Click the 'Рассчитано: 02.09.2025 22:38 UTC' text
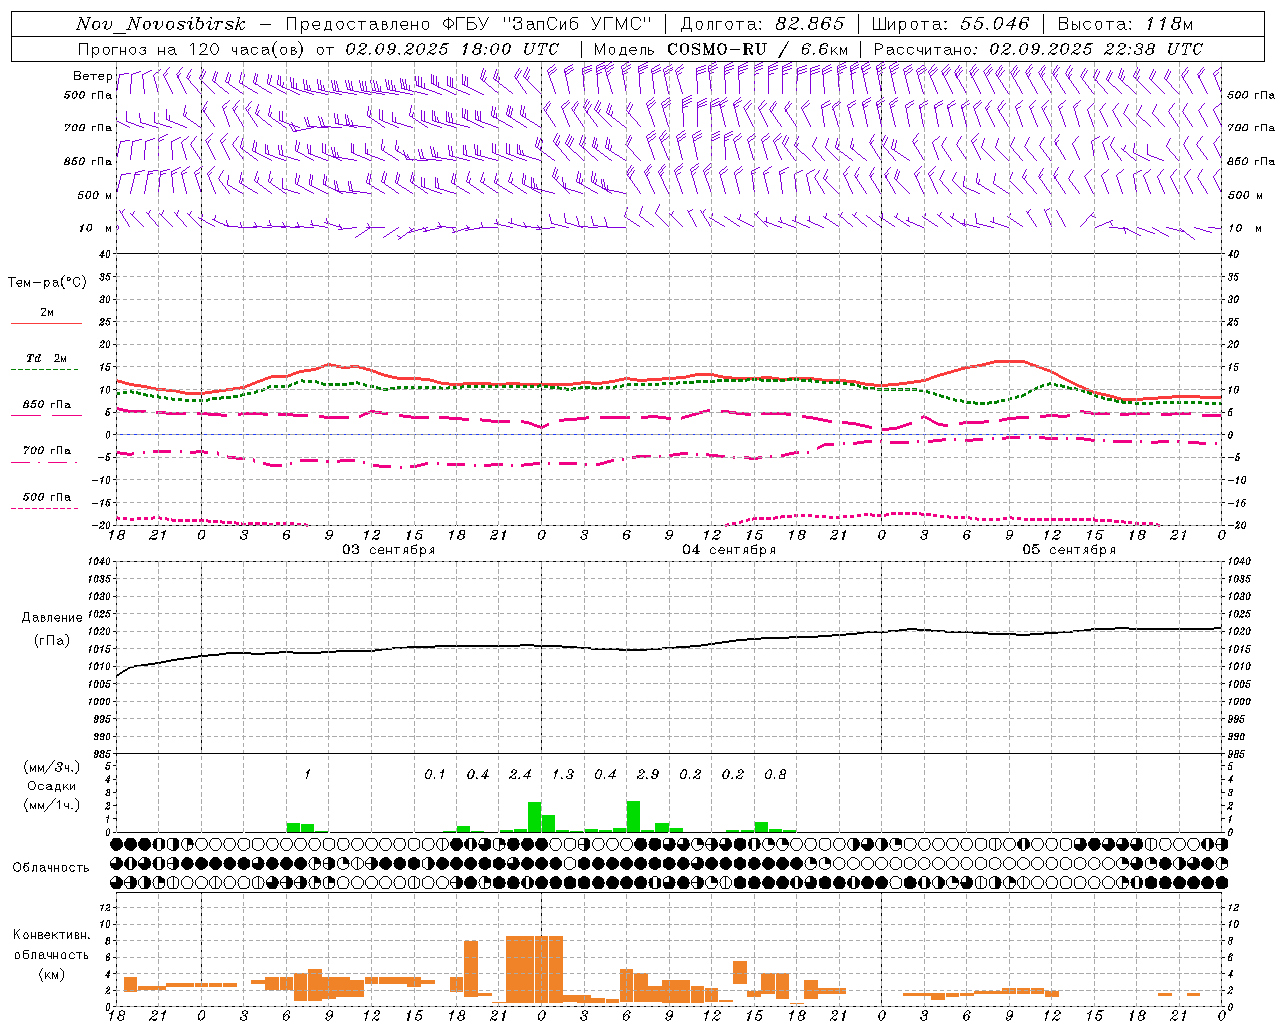The width and height of the screenshot is (1280, 1024). pyautogui.click(x=1038, y=49)
